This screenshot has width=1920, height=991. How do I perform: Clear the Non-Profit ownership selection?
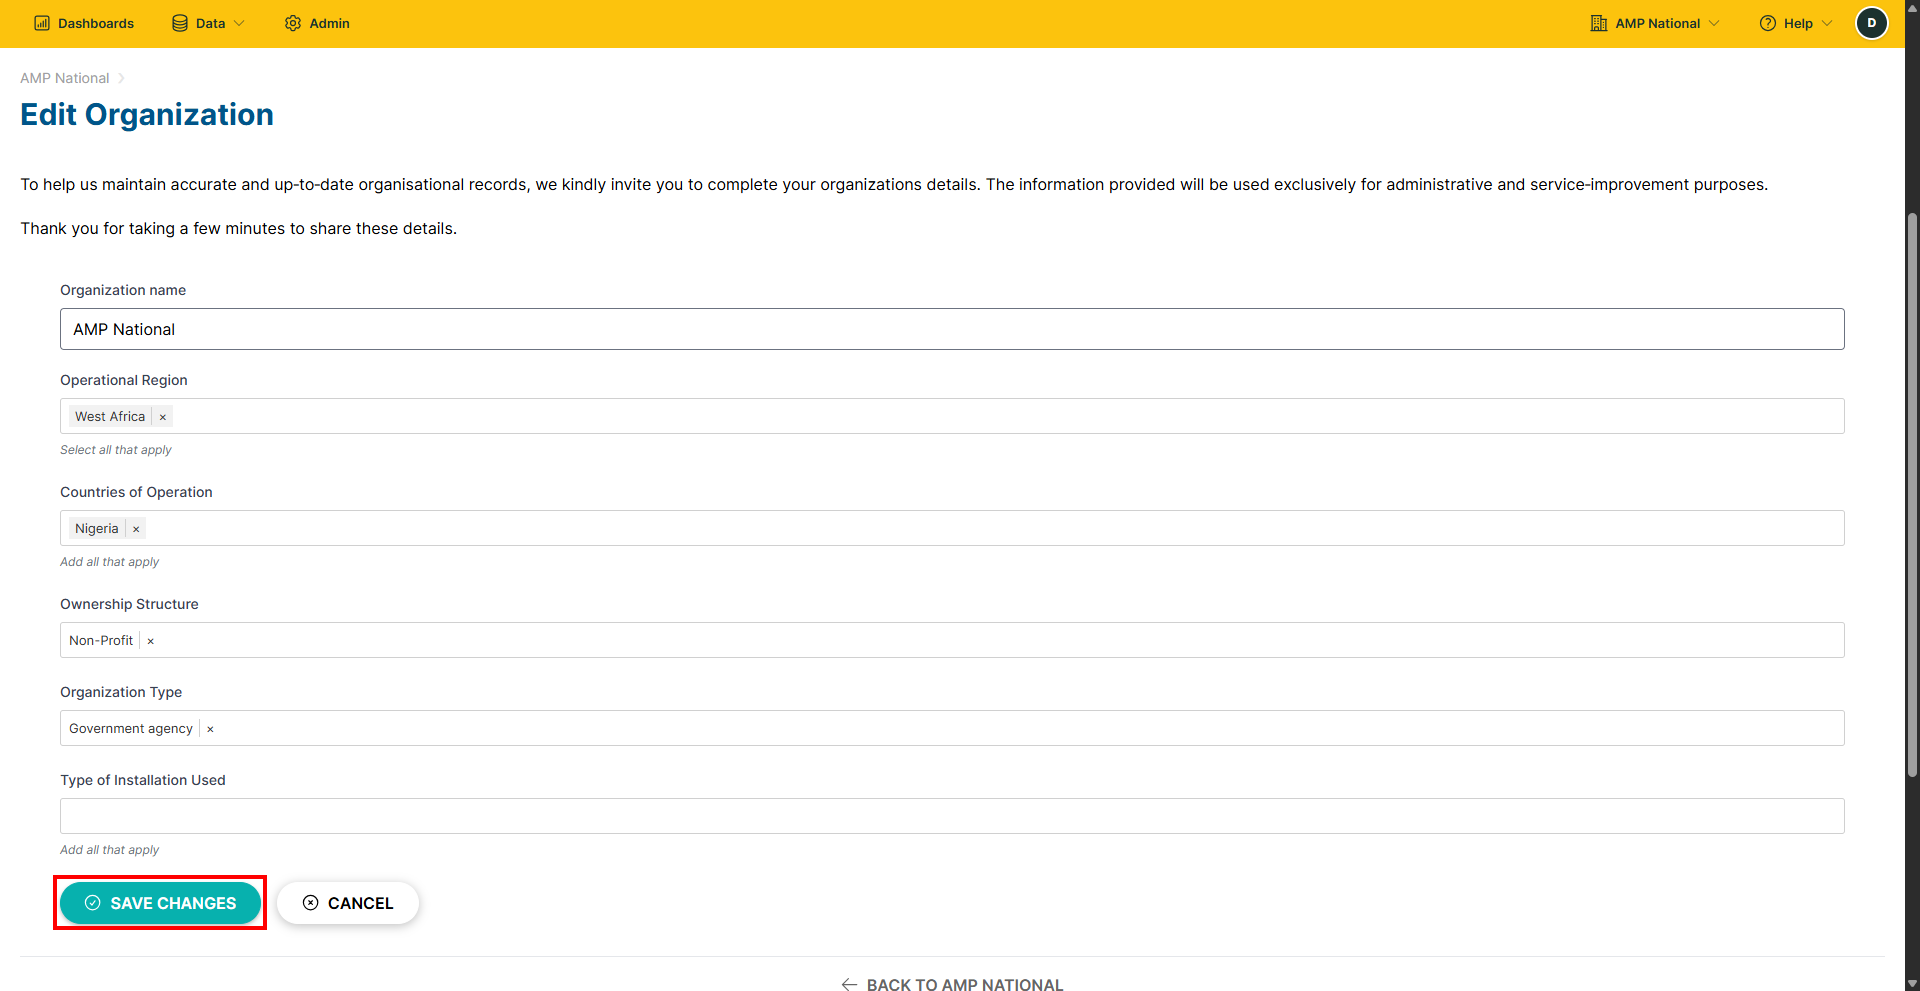151,641
